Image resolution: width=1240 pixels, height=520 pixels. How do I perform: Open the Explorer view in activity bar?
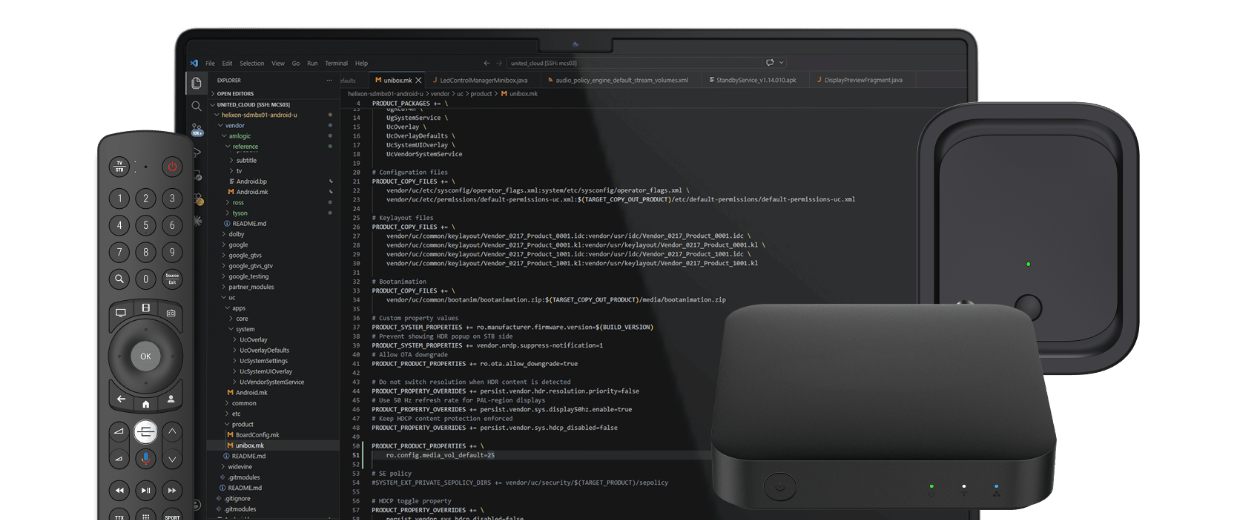click(x=196, y=83)
